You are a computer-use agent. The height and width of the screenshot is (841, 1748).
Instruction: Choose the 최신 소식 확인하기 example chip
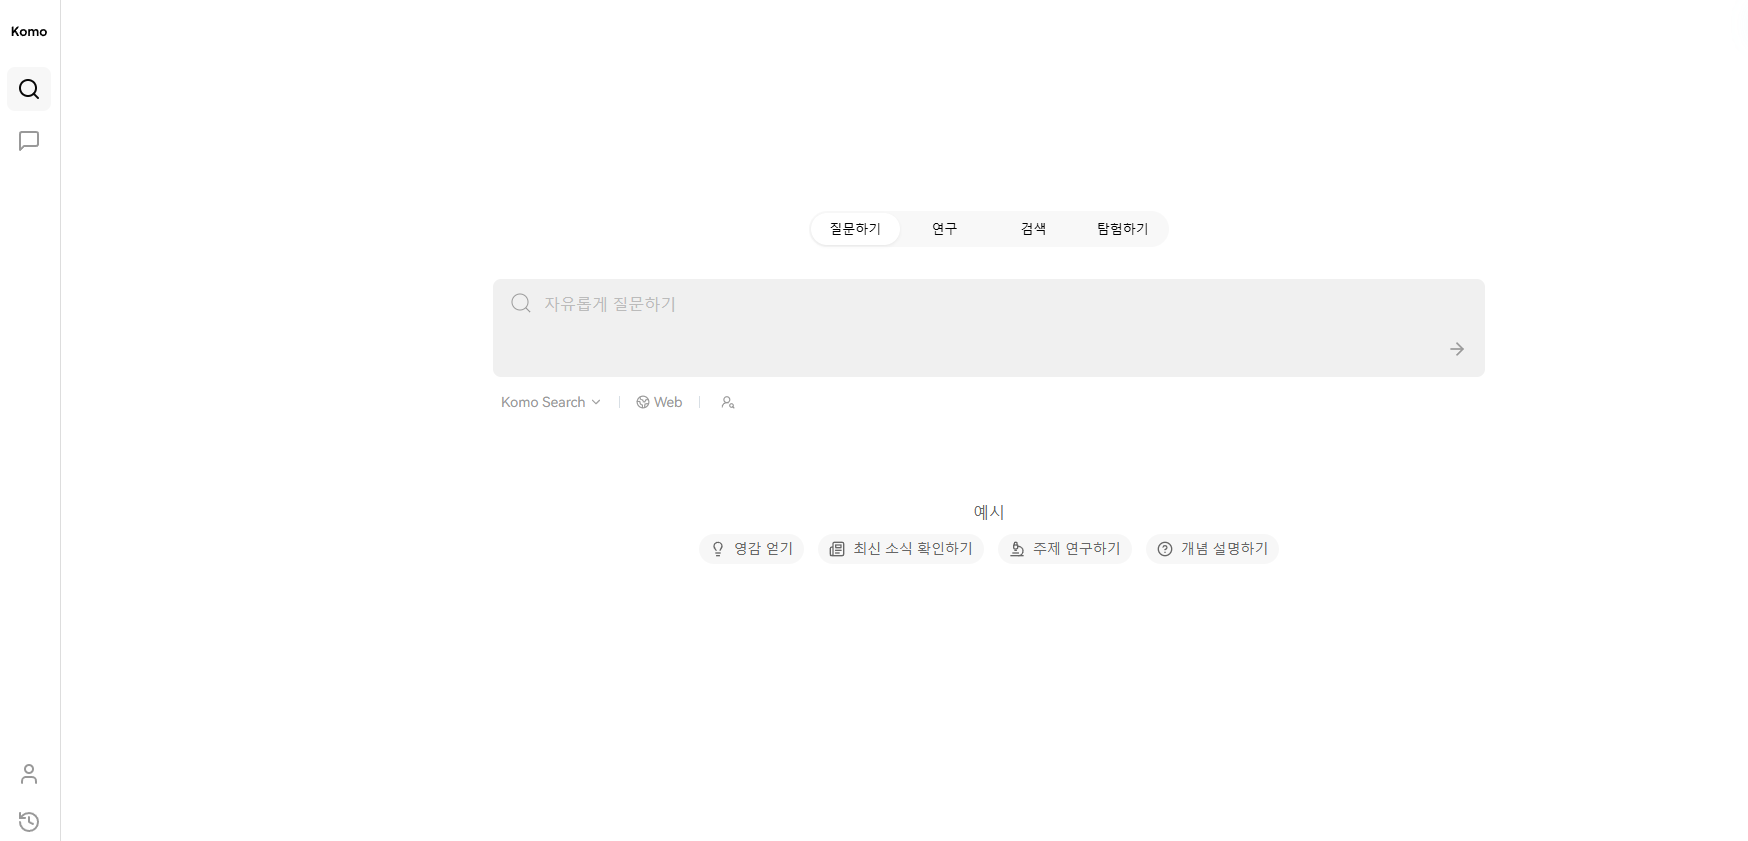pos(901,549)
